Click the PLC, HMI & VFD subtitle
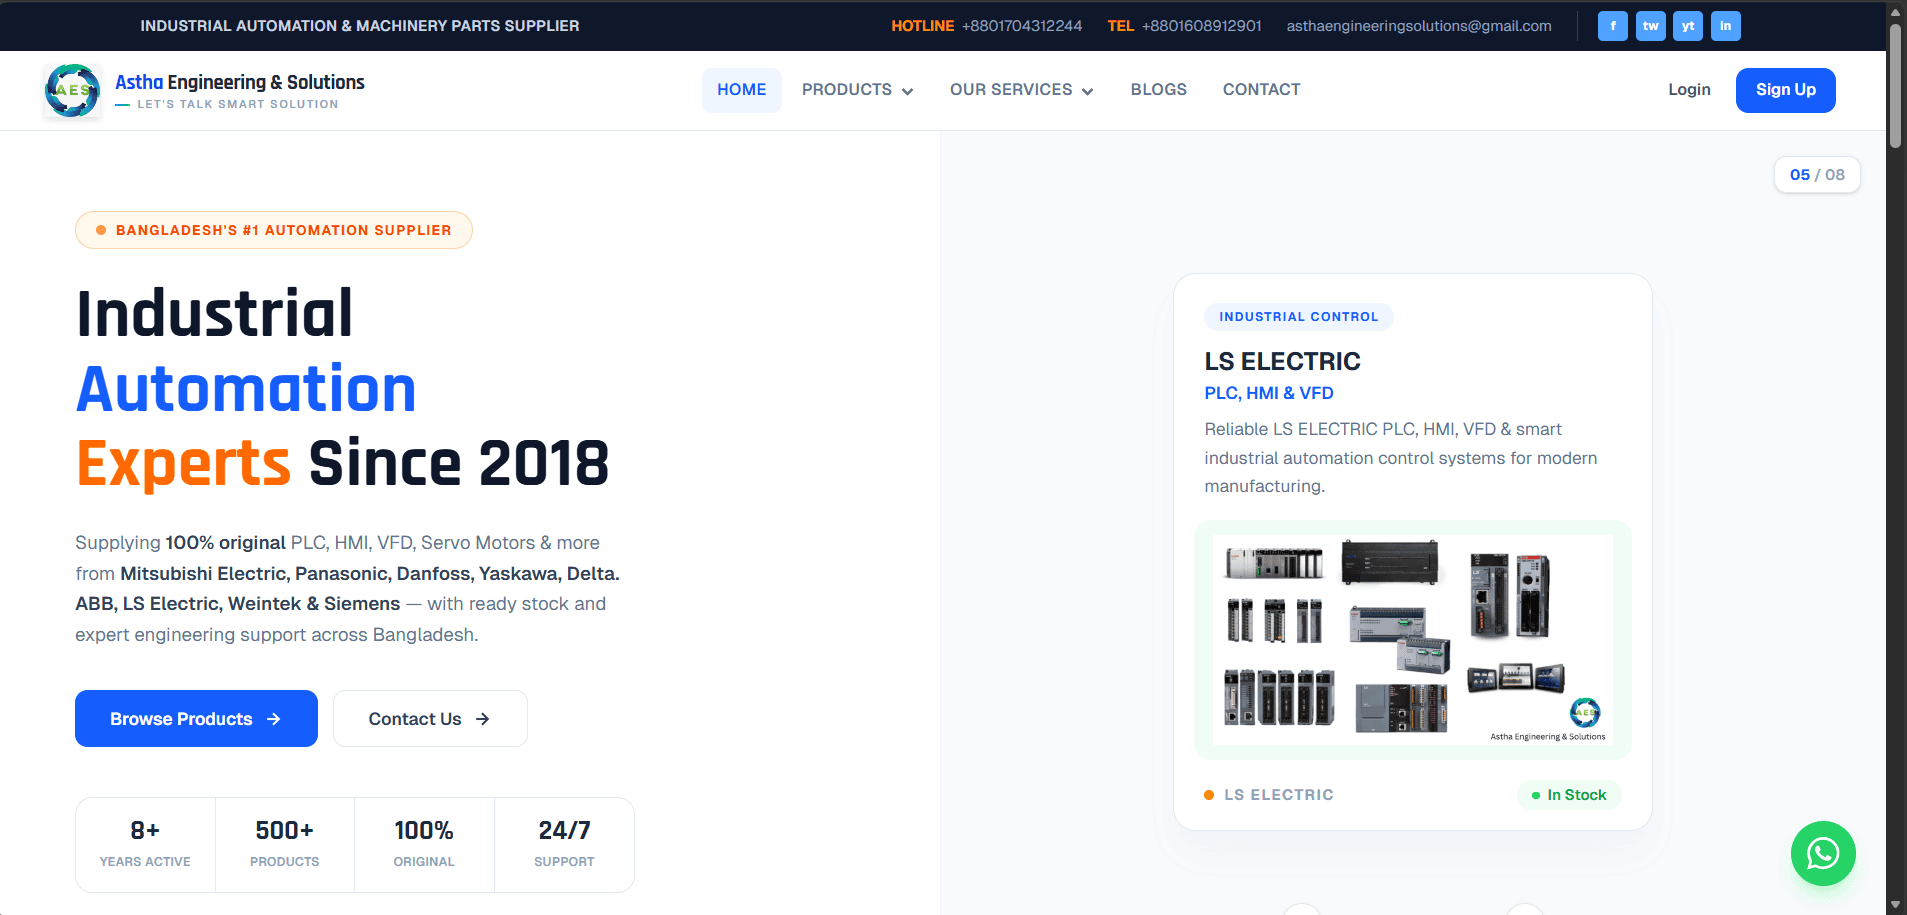Image resolution: width=1907 pixels, height=915 pixels. pyautogui.click(x=1269, y=393)
